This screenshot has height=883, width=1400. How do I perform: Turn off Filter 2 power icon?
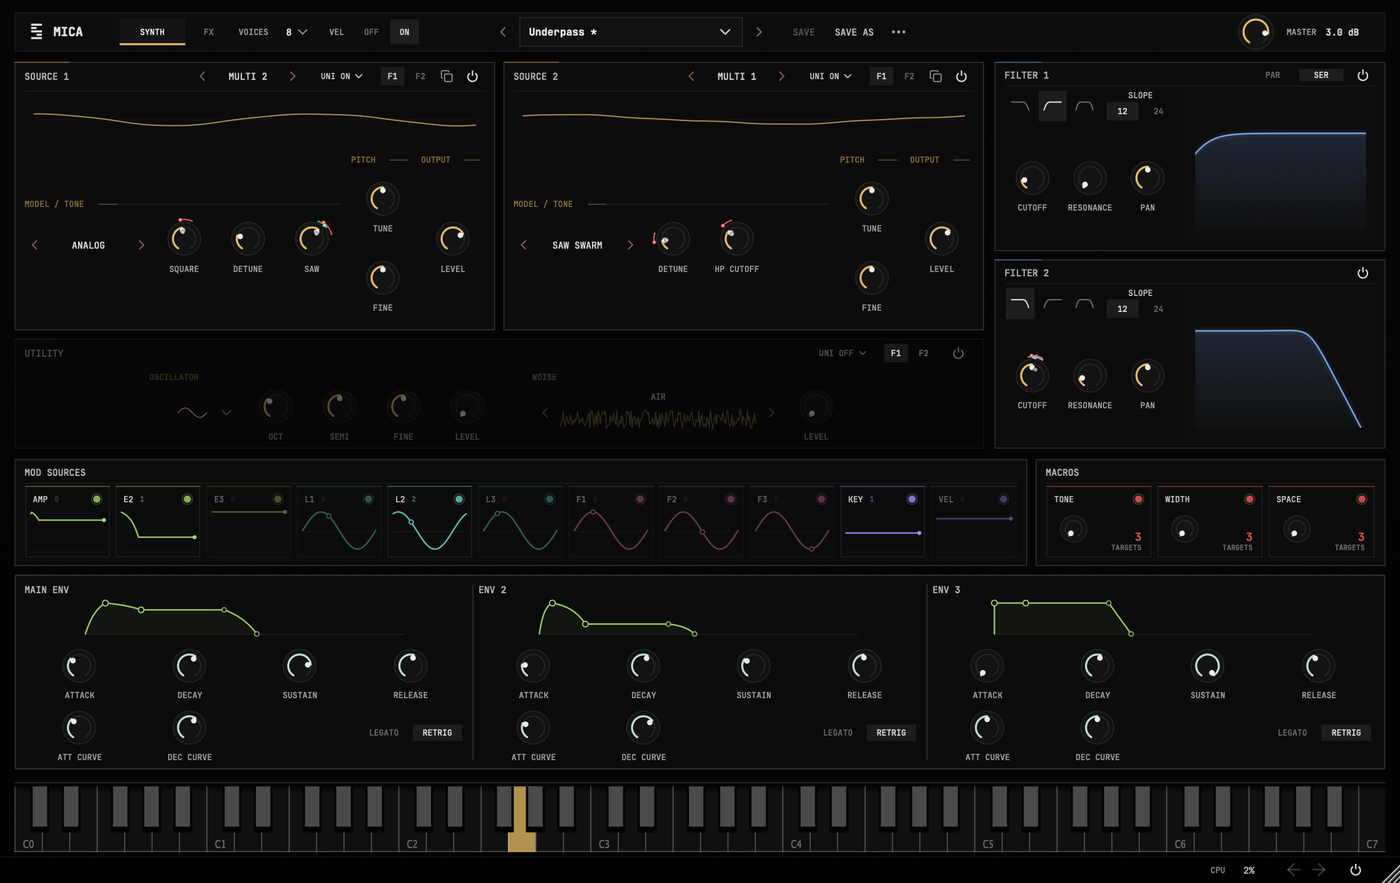point(1362,273)
